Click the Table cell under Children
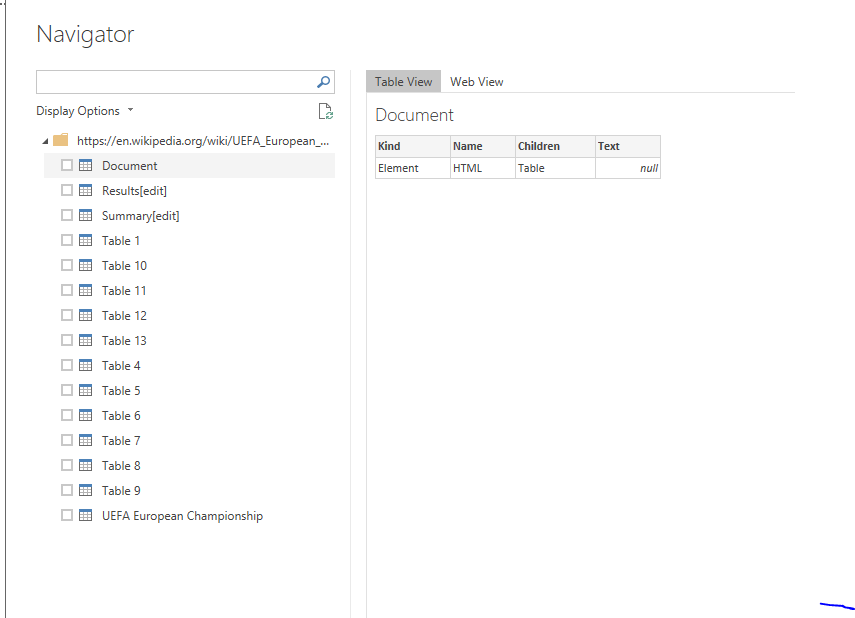The width and height of the screenshot is (855, 618). 555,168
